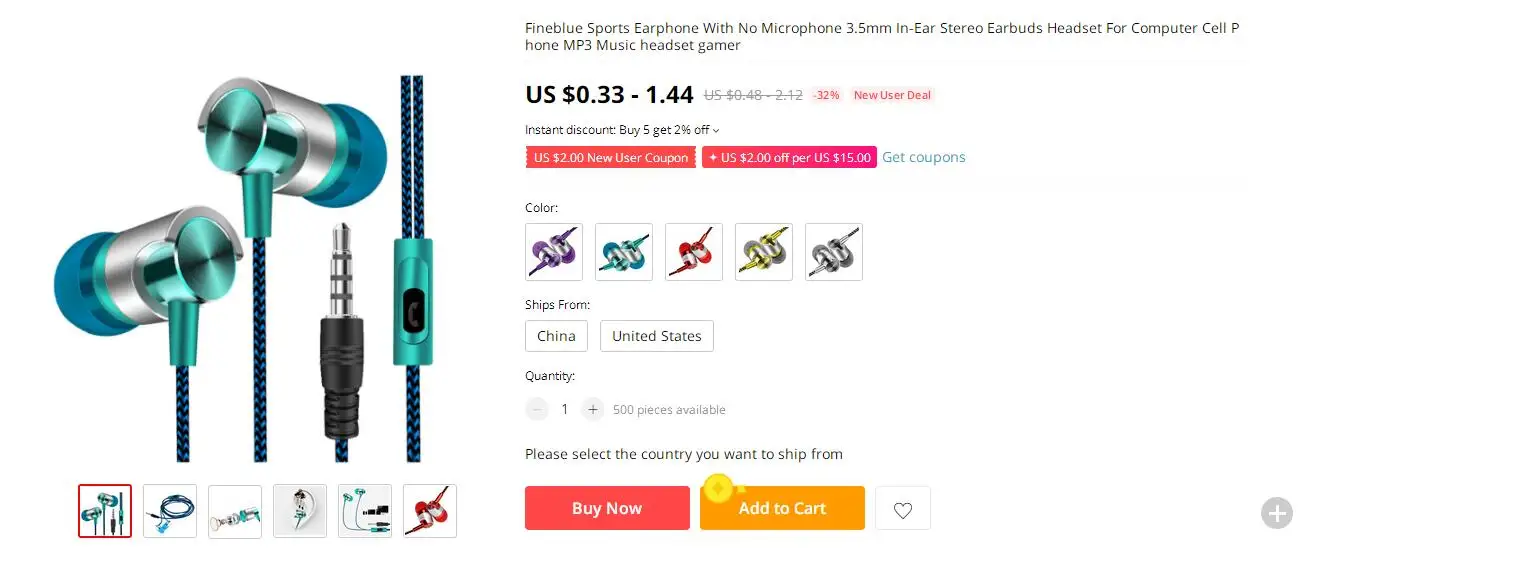This screenshot has width=1523, height=574.
Task: Claim the US $2.00 New User Coupon
Action: coord(611,157)
